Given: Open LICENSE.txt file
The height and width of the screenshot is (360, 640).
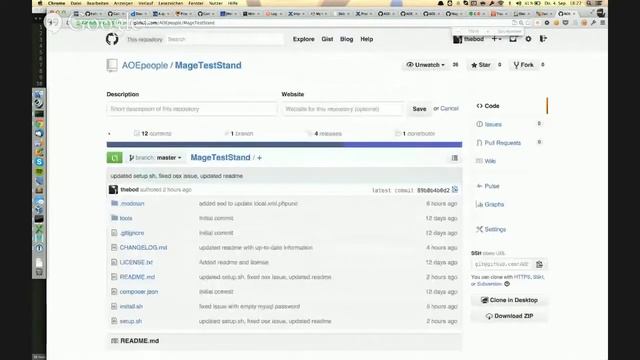Looking at the screenshot, I should [136, 262].
